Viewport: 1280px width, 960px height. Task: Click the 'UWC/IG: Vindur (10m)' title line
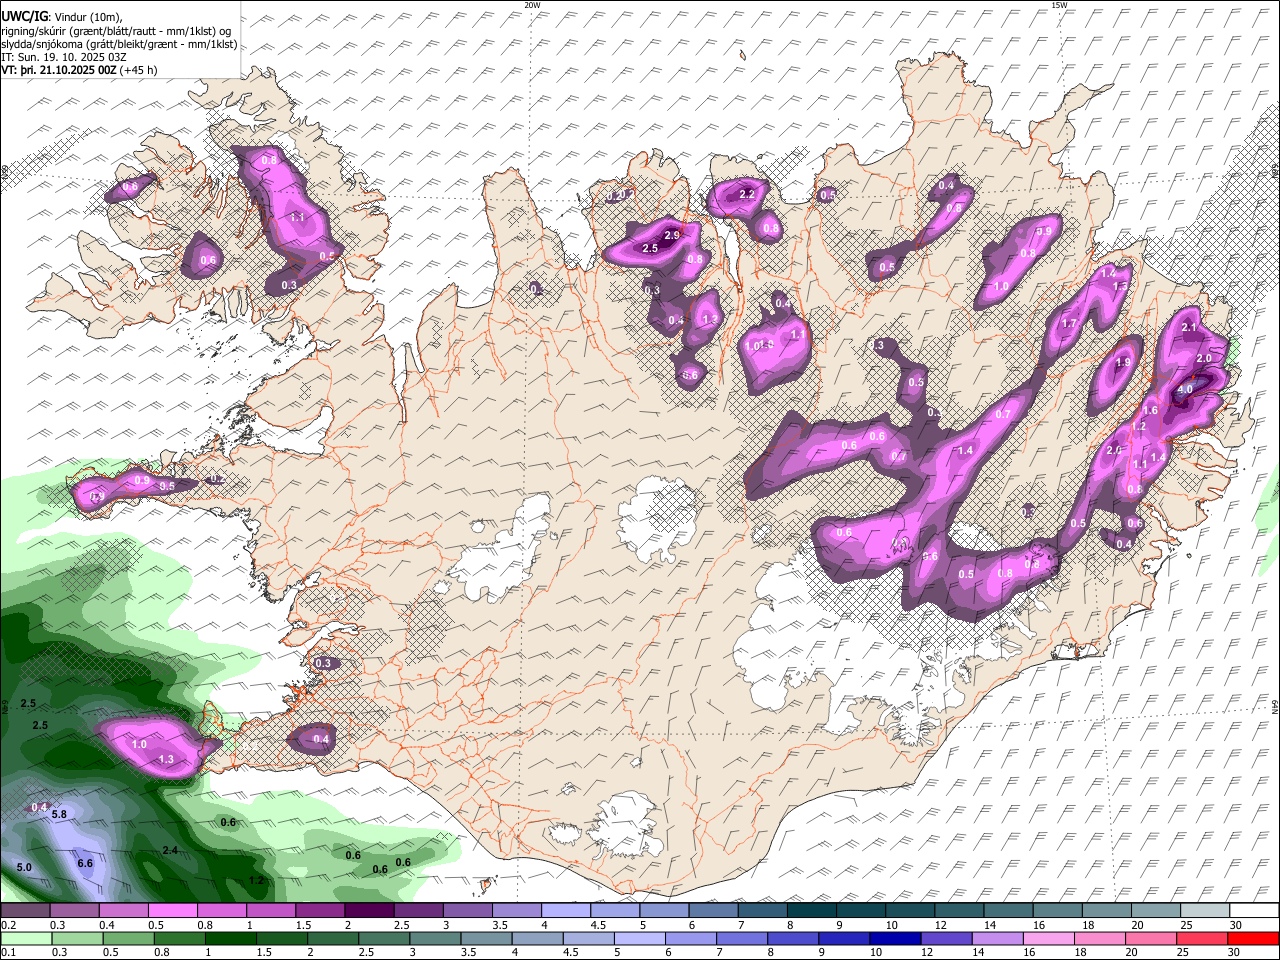(62, 16)
